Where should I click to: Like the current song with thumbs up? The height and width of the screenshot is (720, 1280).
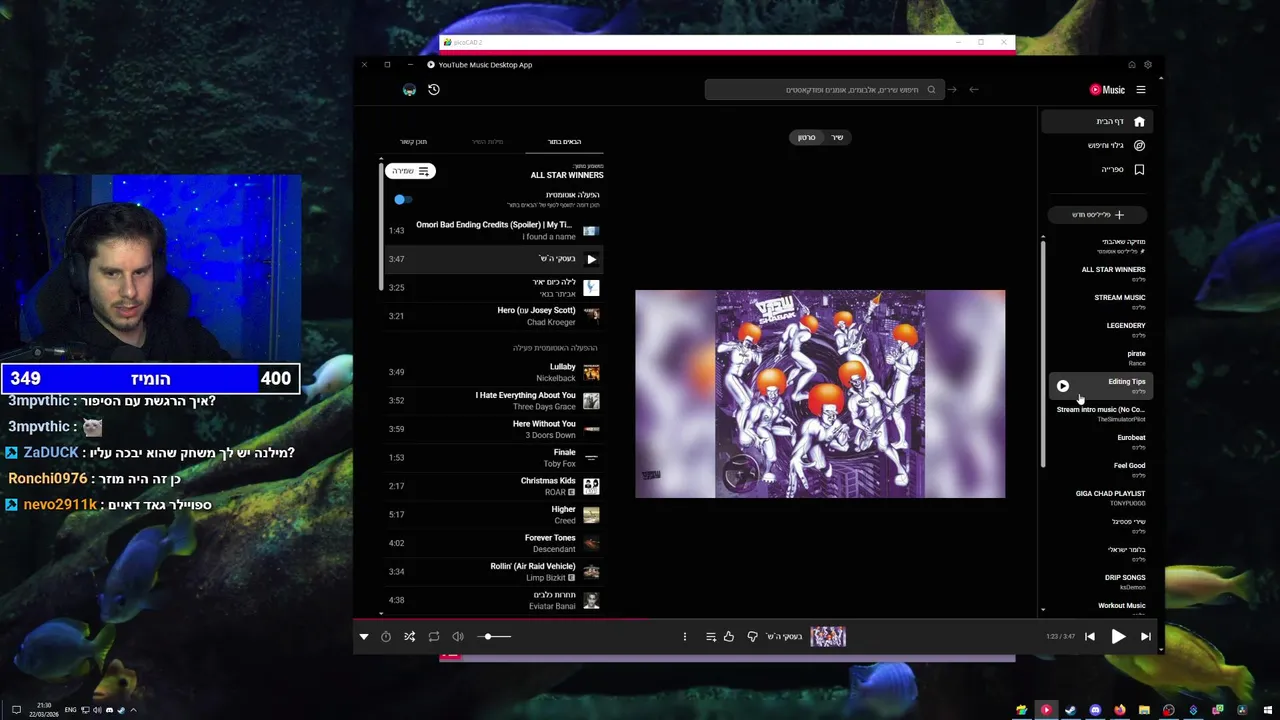click(729, 637)
